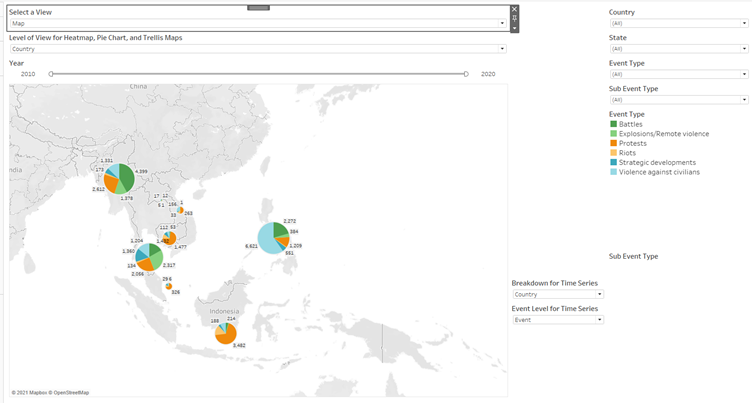Image resolution: width=752 pixels, height=403 pixels.
Task: Click the OpenStreetMap attribution link
Action: pos(70,392)
